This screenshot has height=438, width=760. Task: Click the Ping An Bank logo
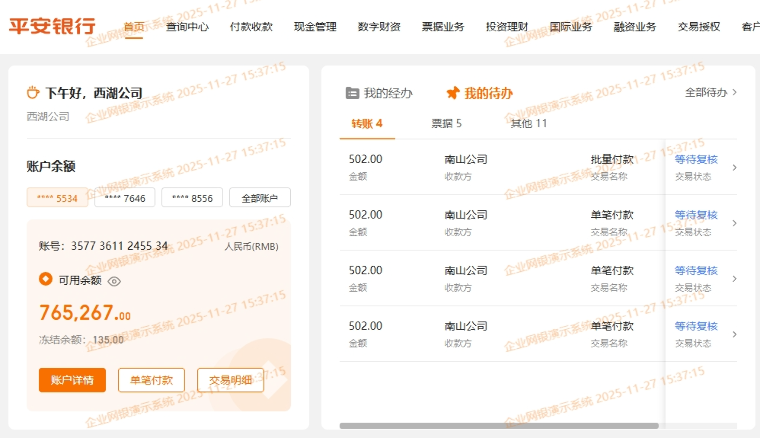coord(52,26)
